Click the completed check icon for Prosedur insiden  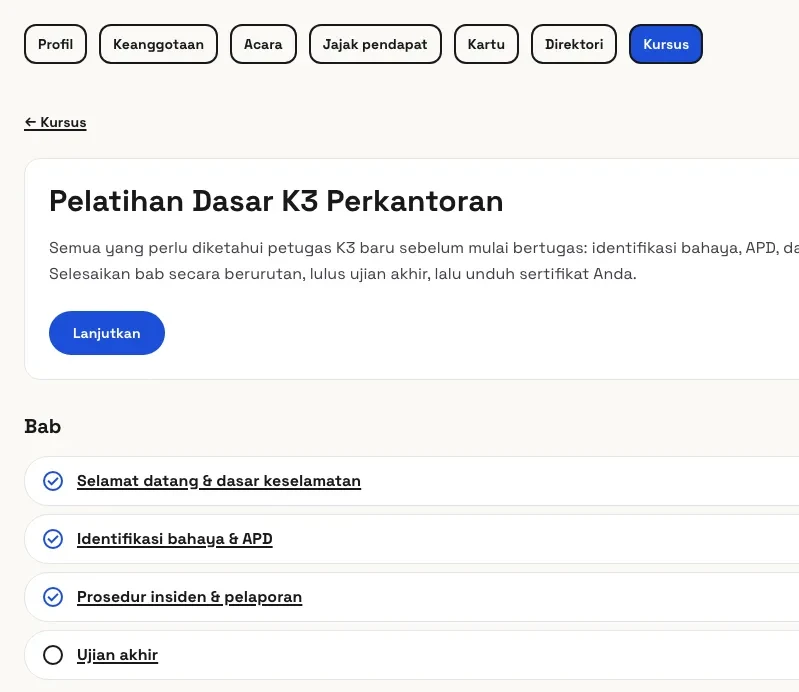coord(53,597)
